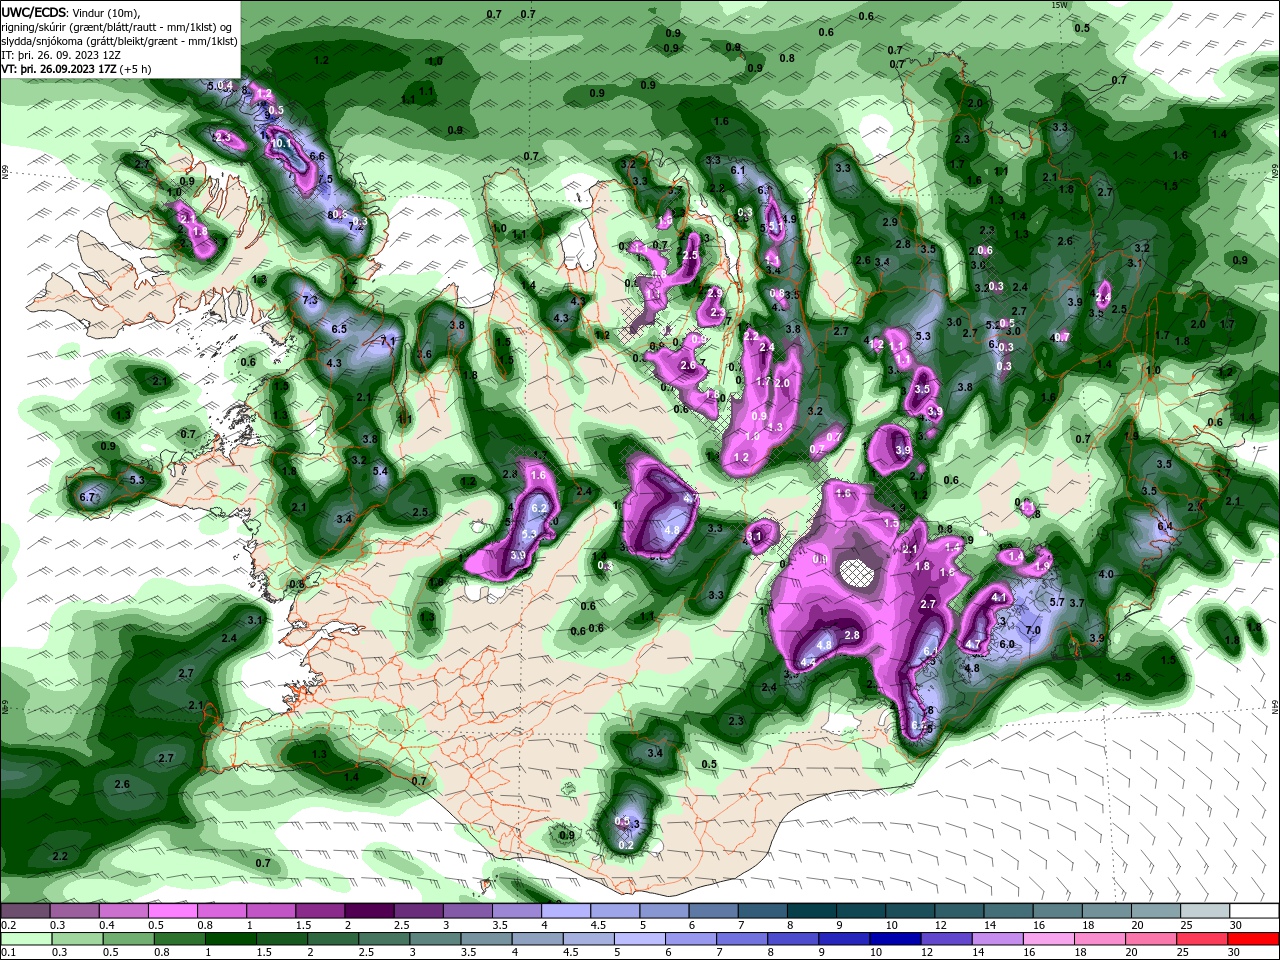Click the 'IT: þri. 26. 09. 2023 12Z' line
This screenshot has width=1280, height=960.
(x=61, y=55)
